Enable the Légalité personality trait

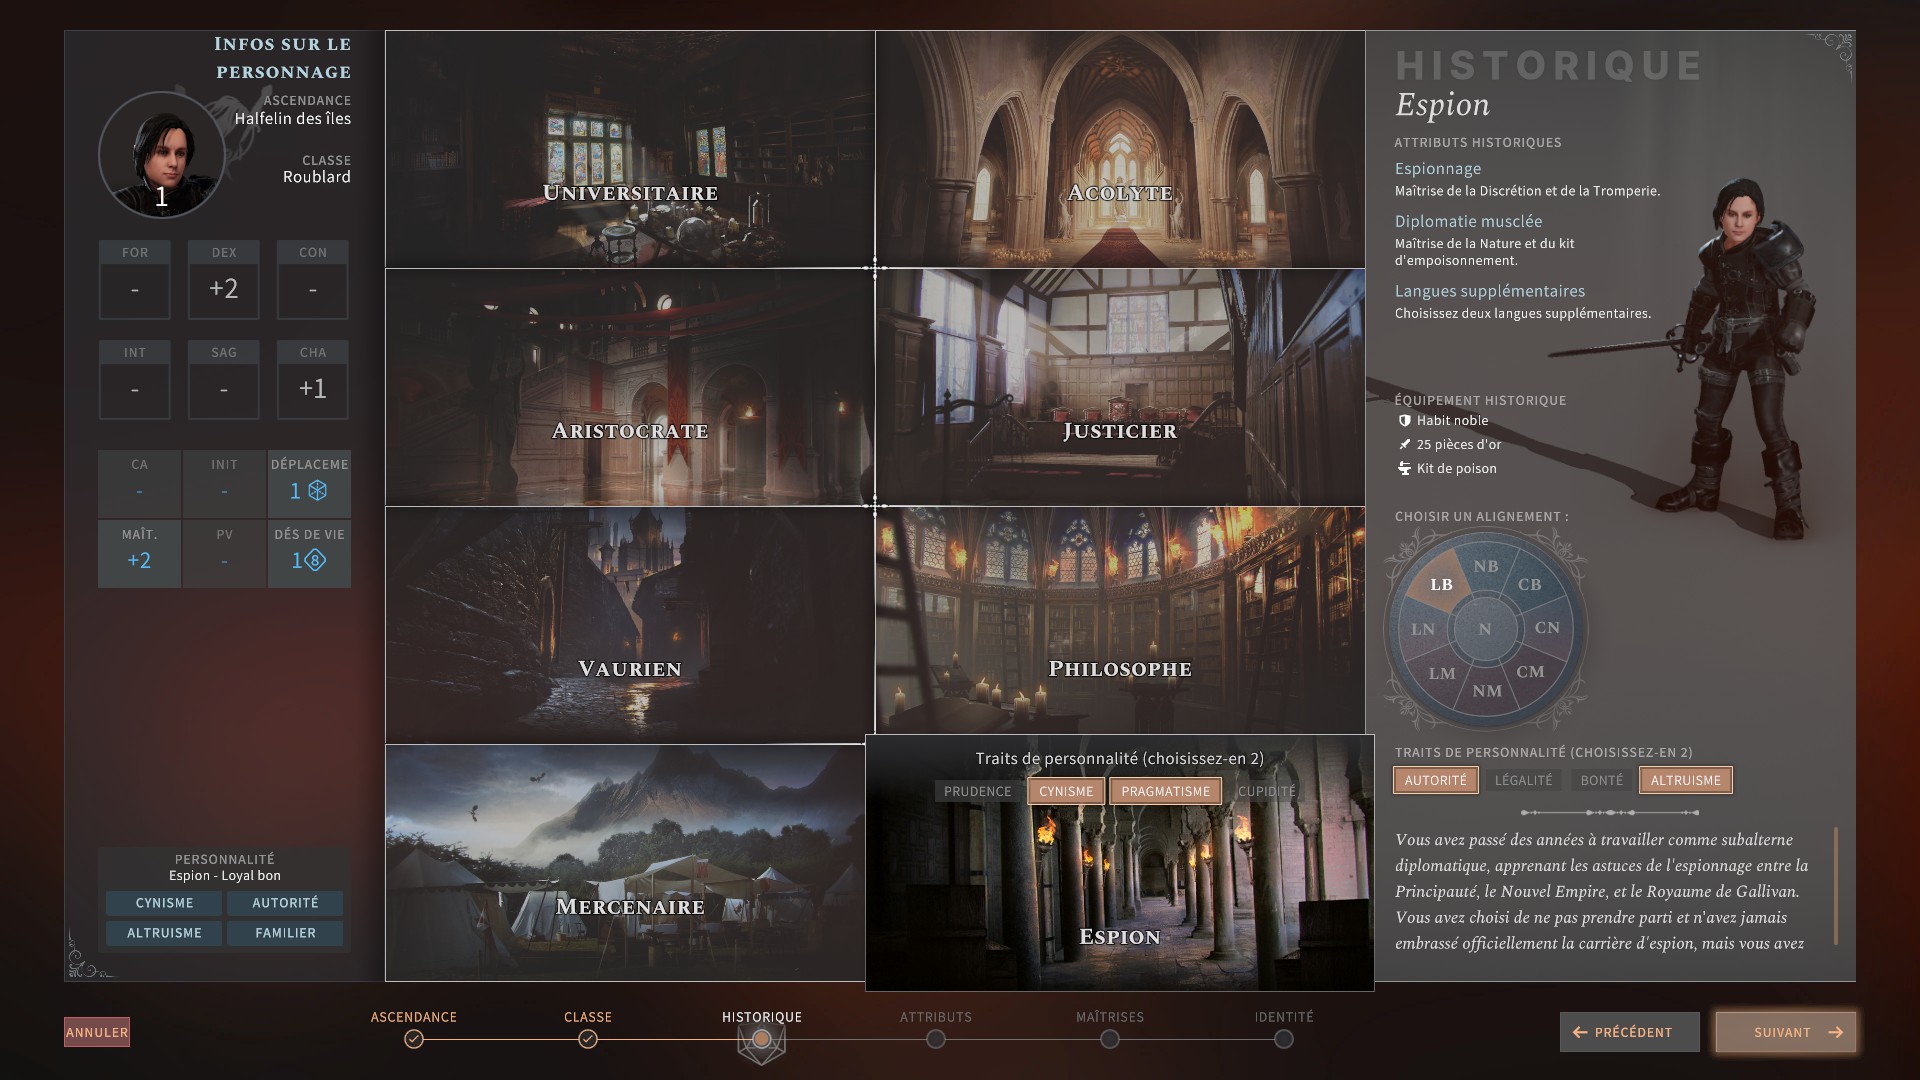click(x=1523, y=780)
